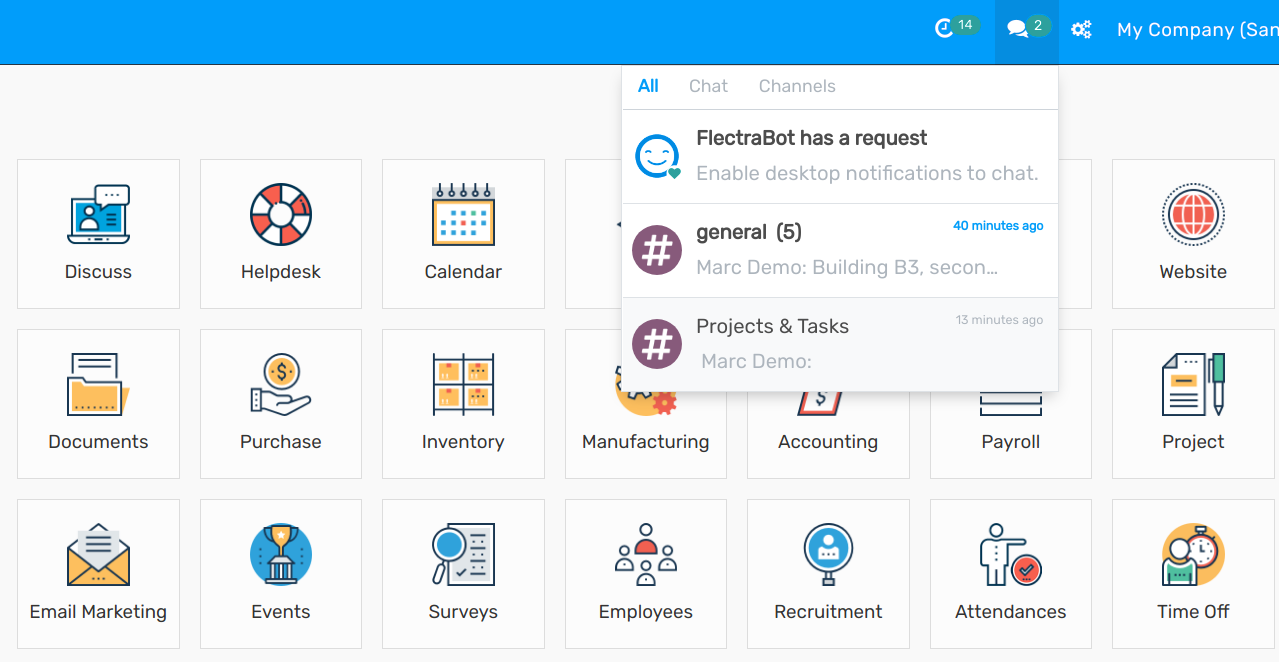
Task: Open the general channel conversation
Action: (840, 249)
